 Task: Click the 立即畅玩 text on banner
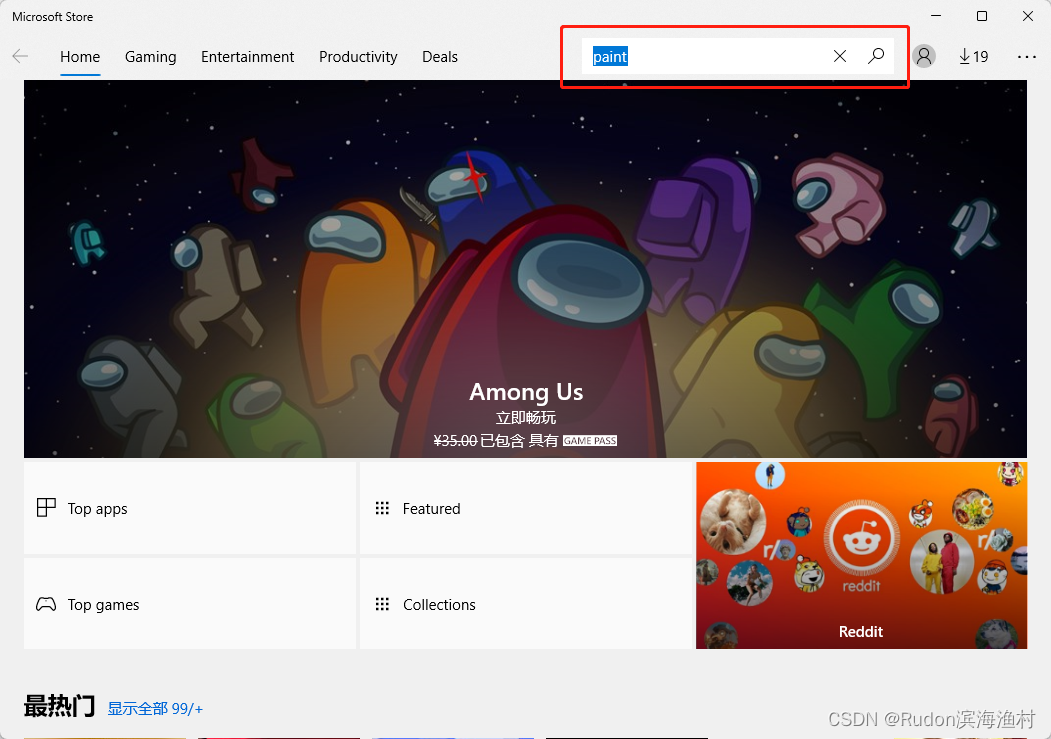pos(526,418)
